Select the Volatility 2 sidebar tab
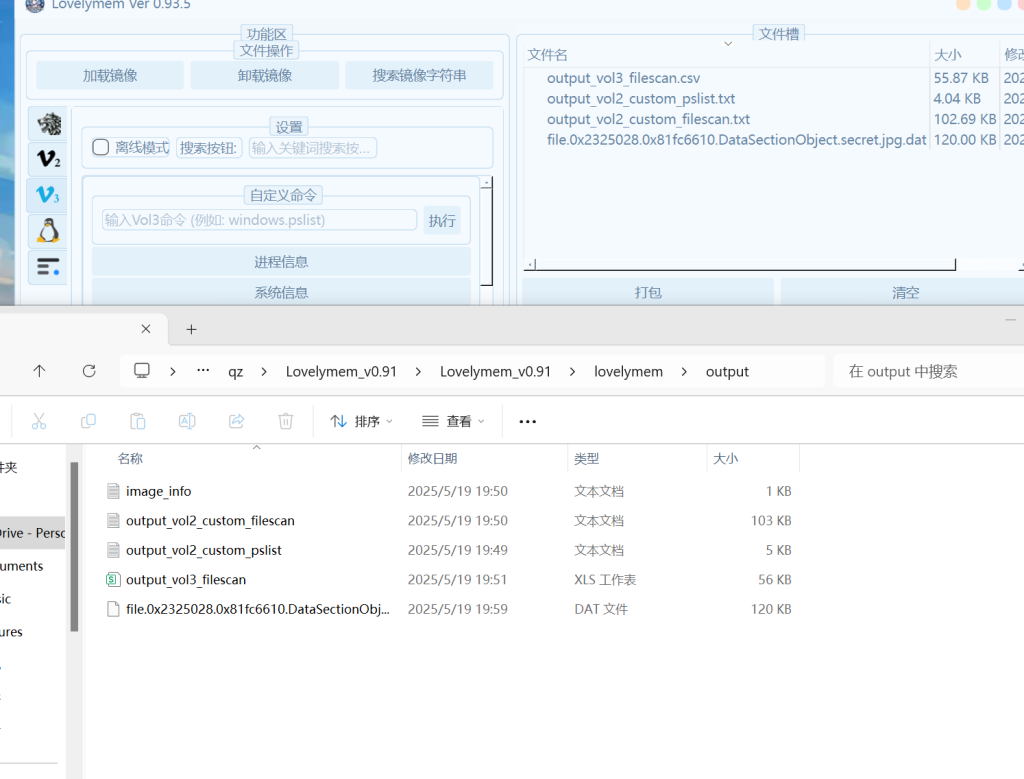 click(x=48, y=159)
